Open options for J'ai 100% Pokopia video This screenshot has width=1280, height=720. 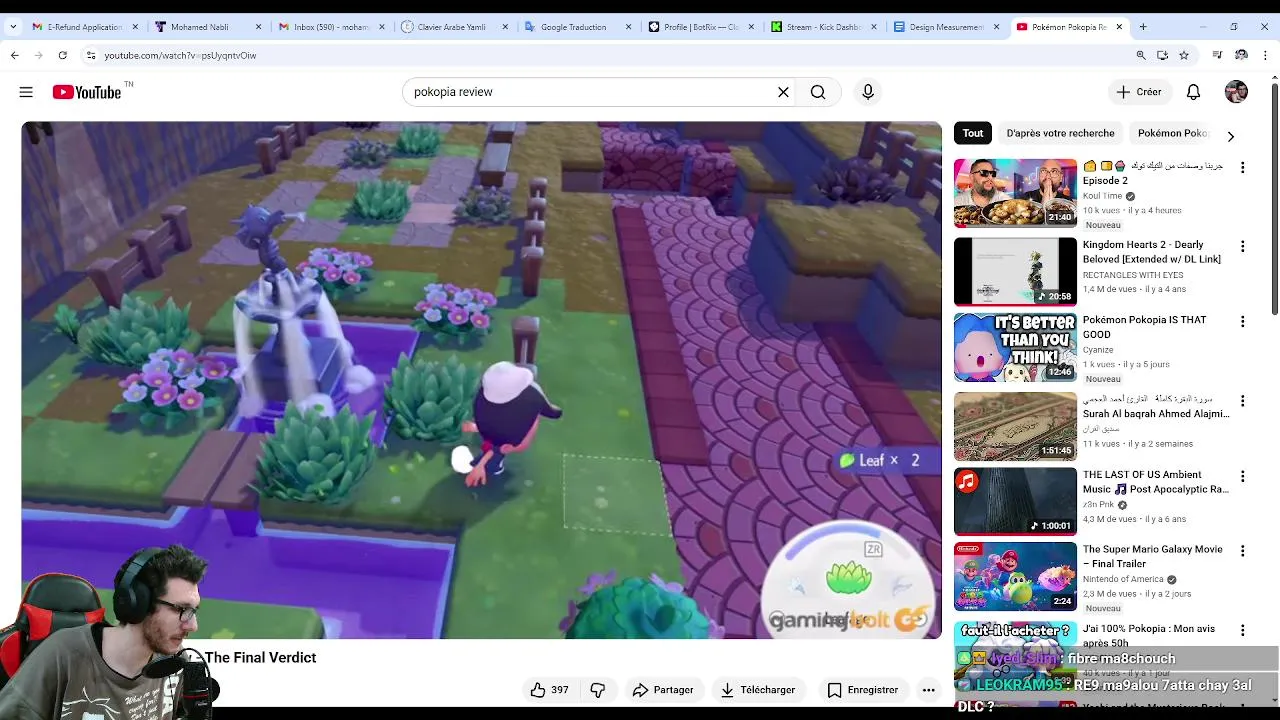click(x=1243, y=631)
